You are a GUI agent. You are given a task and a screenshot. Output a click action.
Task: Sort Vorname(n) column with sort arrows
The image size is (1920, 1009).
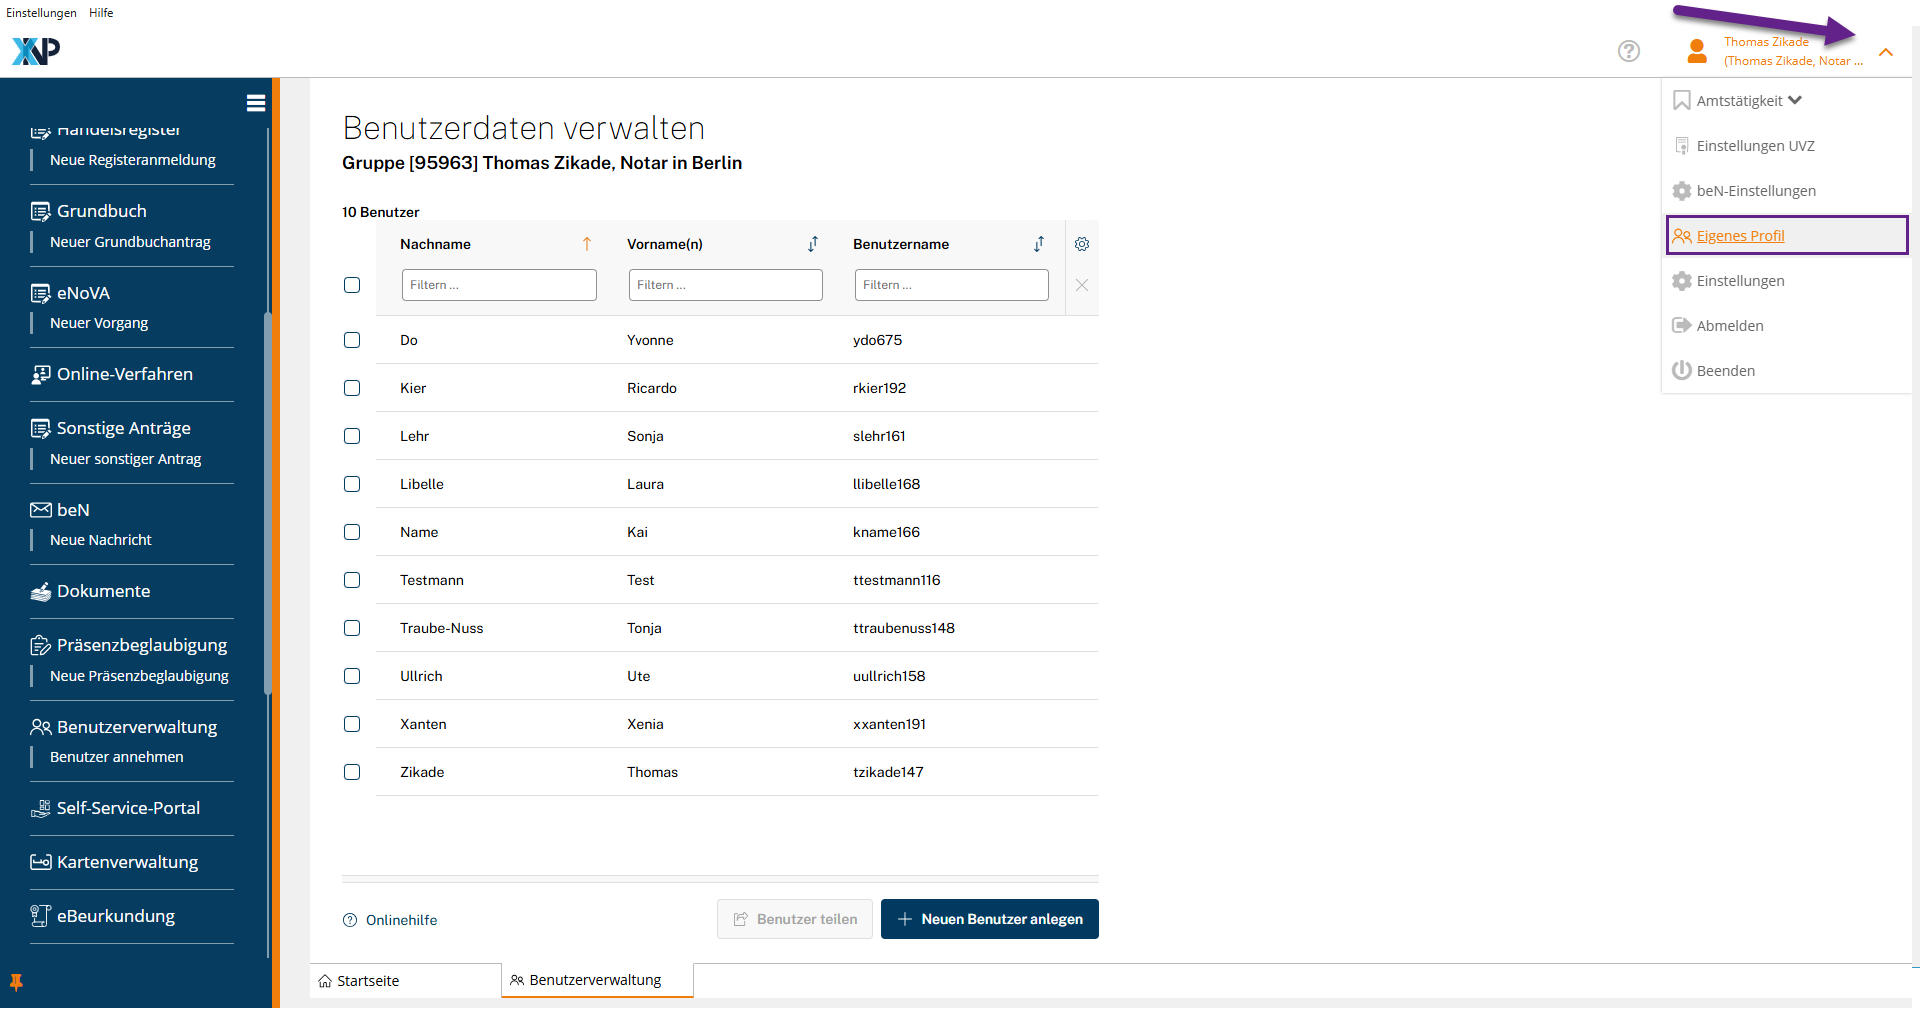click(813, 244)
